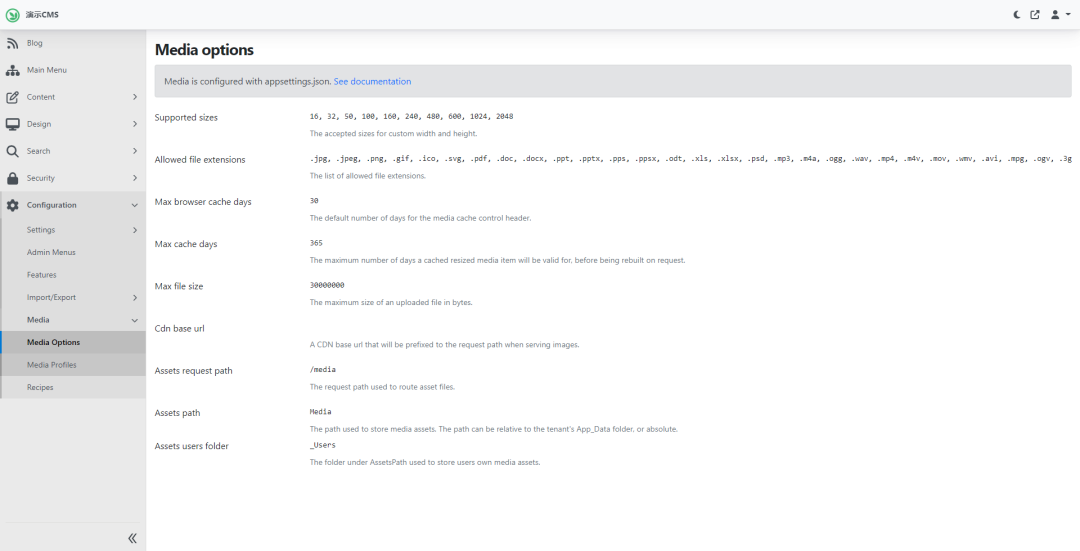Viewport: 1080px width, 551px height.
Task: Click the value 365
Action: pyautogui.click(x=316, y=243)
